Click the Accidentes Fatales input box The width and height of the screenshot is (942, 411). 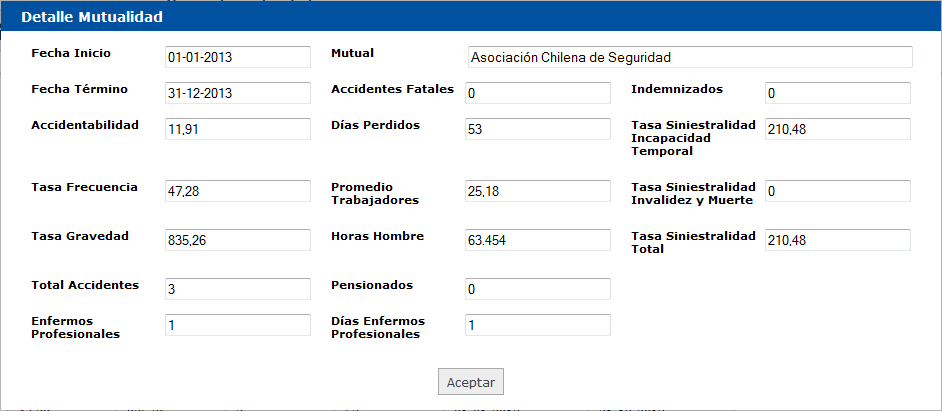538,93
